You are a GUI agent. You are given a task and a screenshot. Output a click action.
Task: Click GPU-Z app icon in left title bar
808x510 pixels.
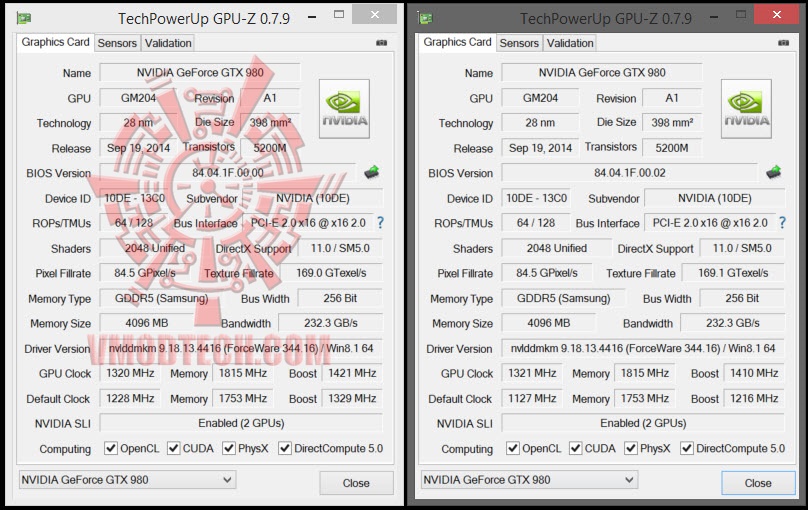click(x=24, y=19)
